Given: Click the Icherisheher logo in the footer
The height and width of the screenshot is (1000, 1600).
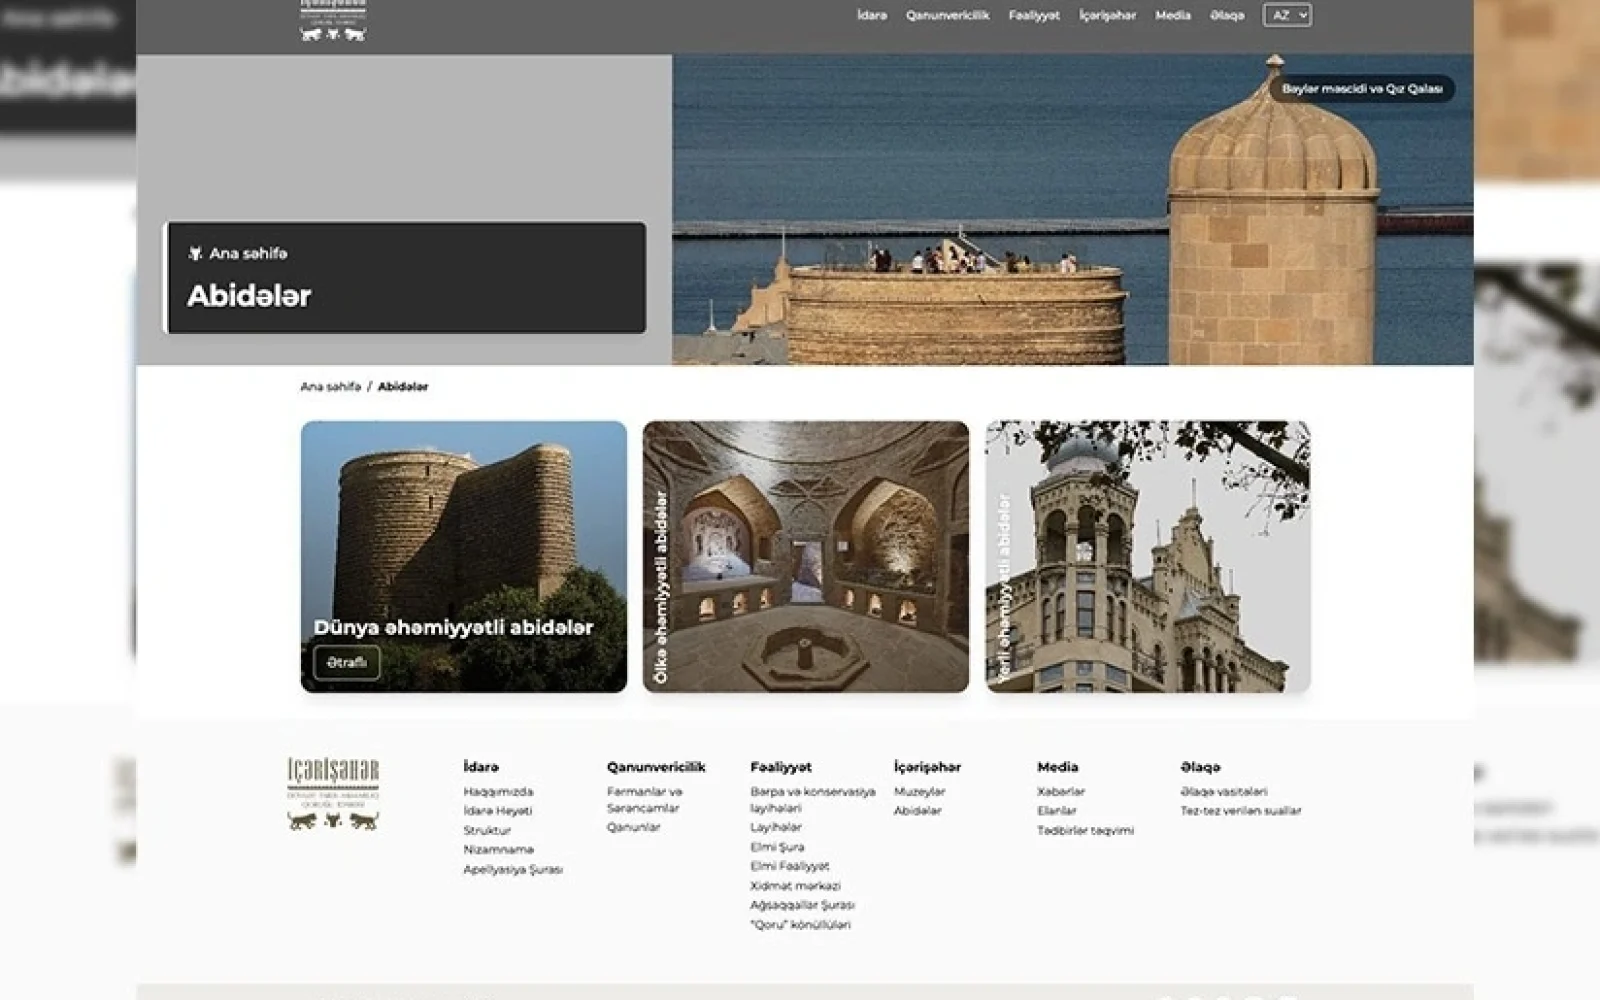Looking at the screenshot, I should (x=333, y=794).
